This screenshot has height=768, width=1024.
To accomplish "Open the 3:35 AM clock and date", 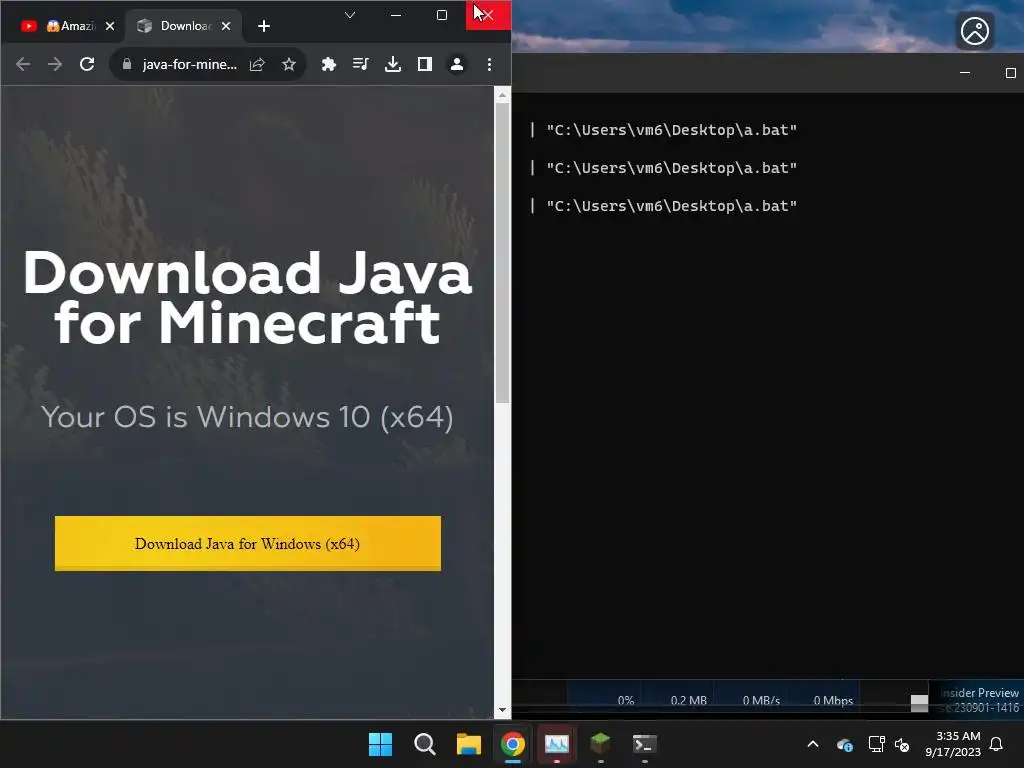I will tap(953, 744).
